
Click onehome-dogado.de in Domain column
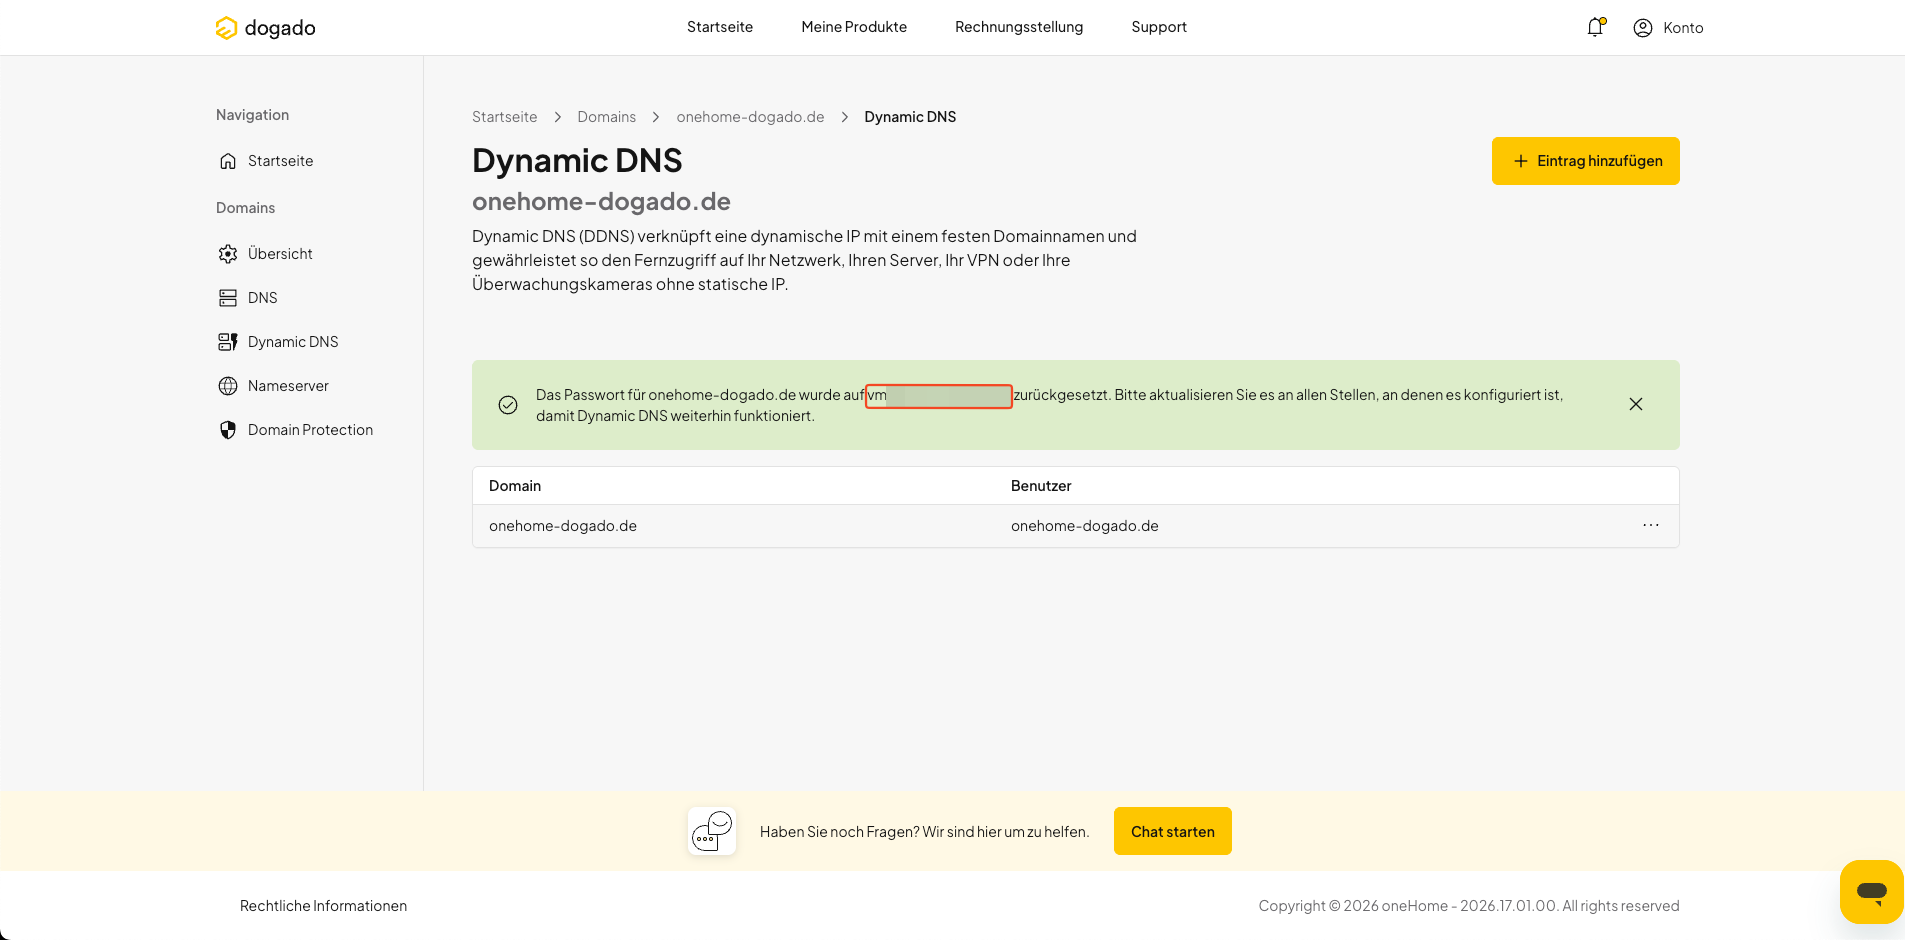(x=563, y=526)
